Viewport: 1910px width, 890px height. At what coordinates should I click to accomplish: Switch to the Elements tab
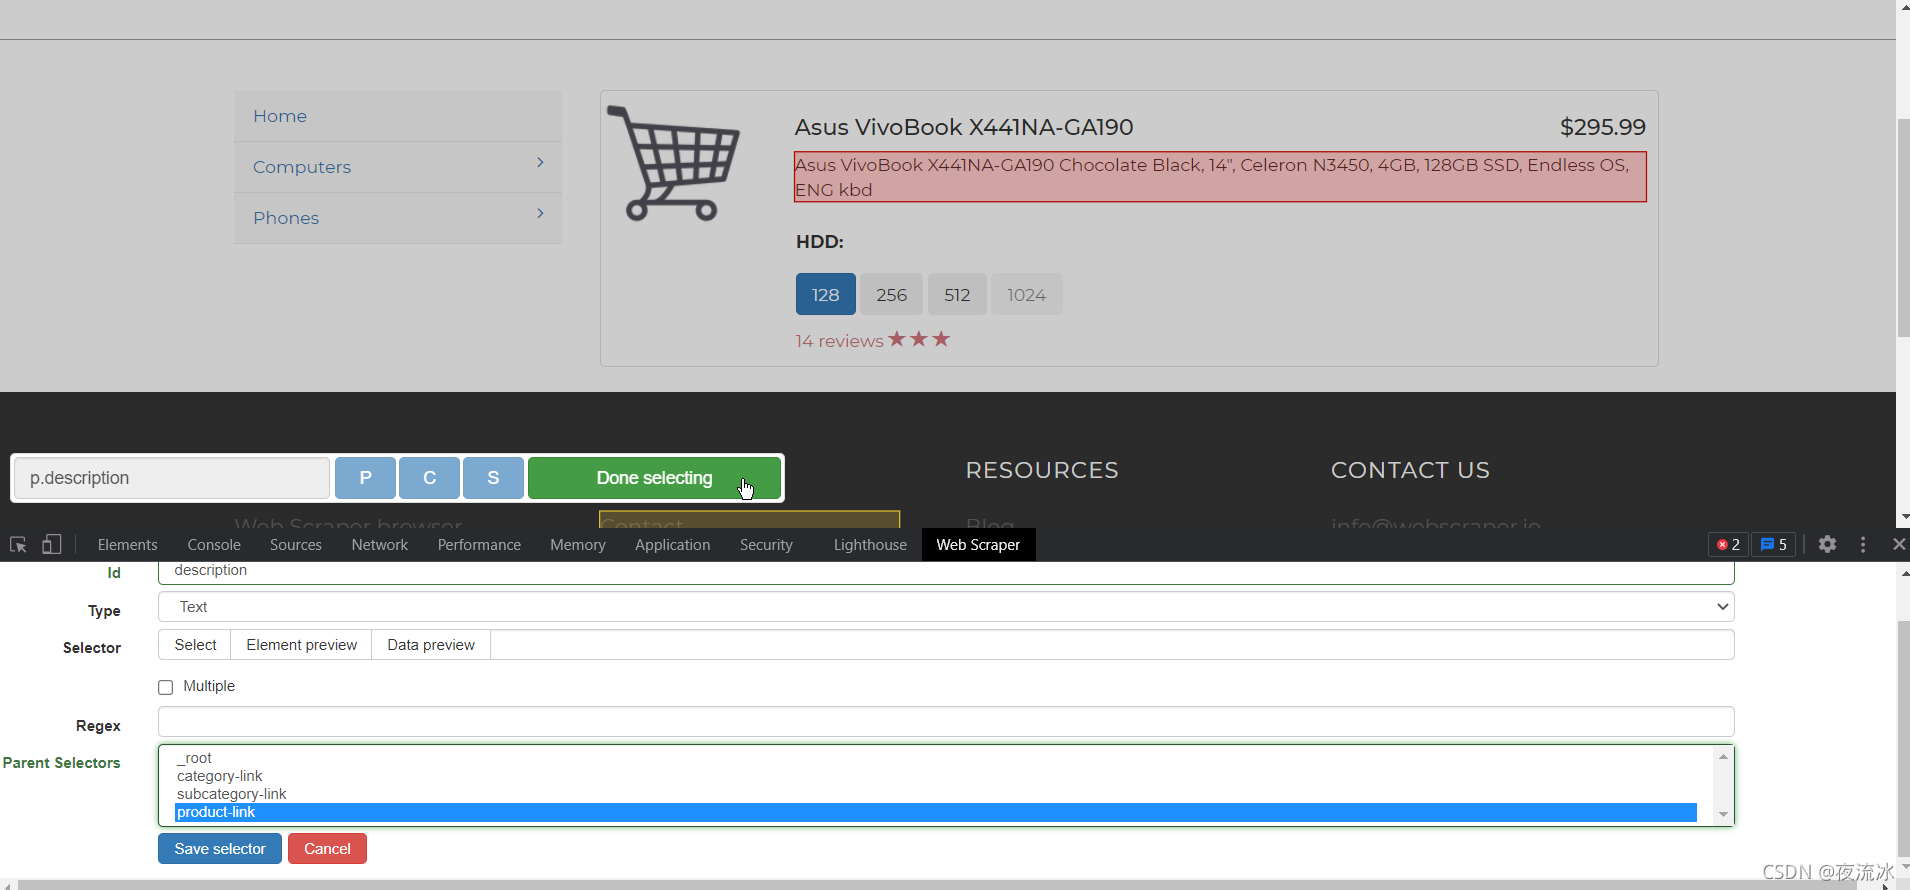(128, 544)
